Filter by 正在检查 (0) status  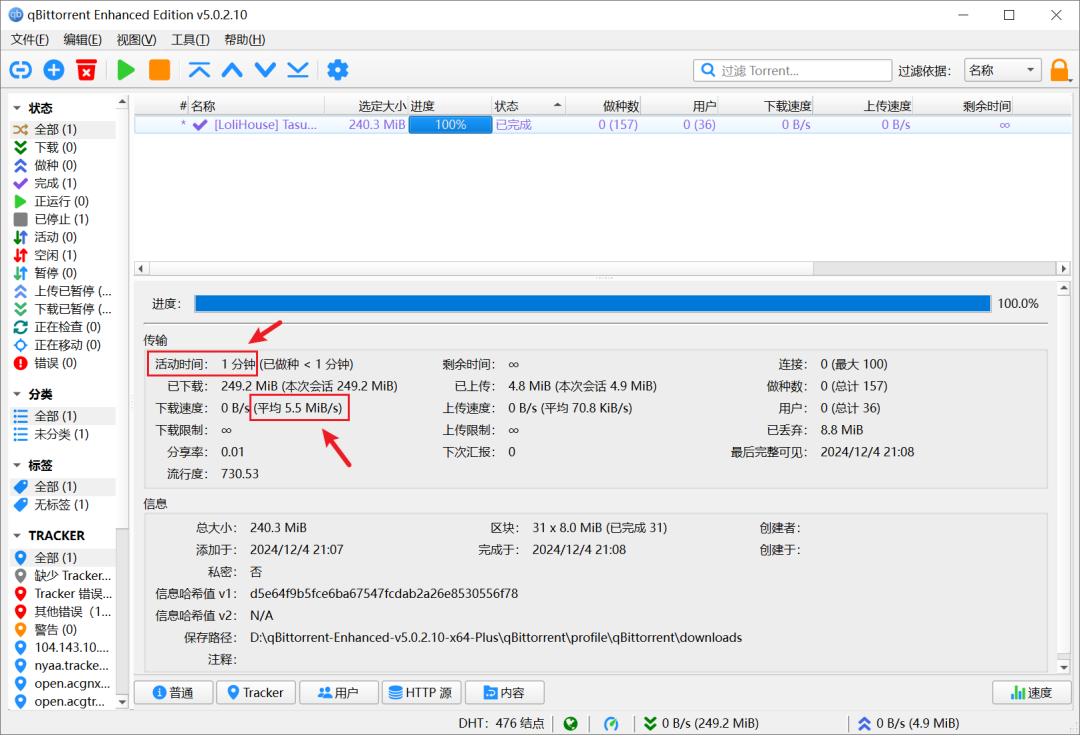tap(63, 327)
